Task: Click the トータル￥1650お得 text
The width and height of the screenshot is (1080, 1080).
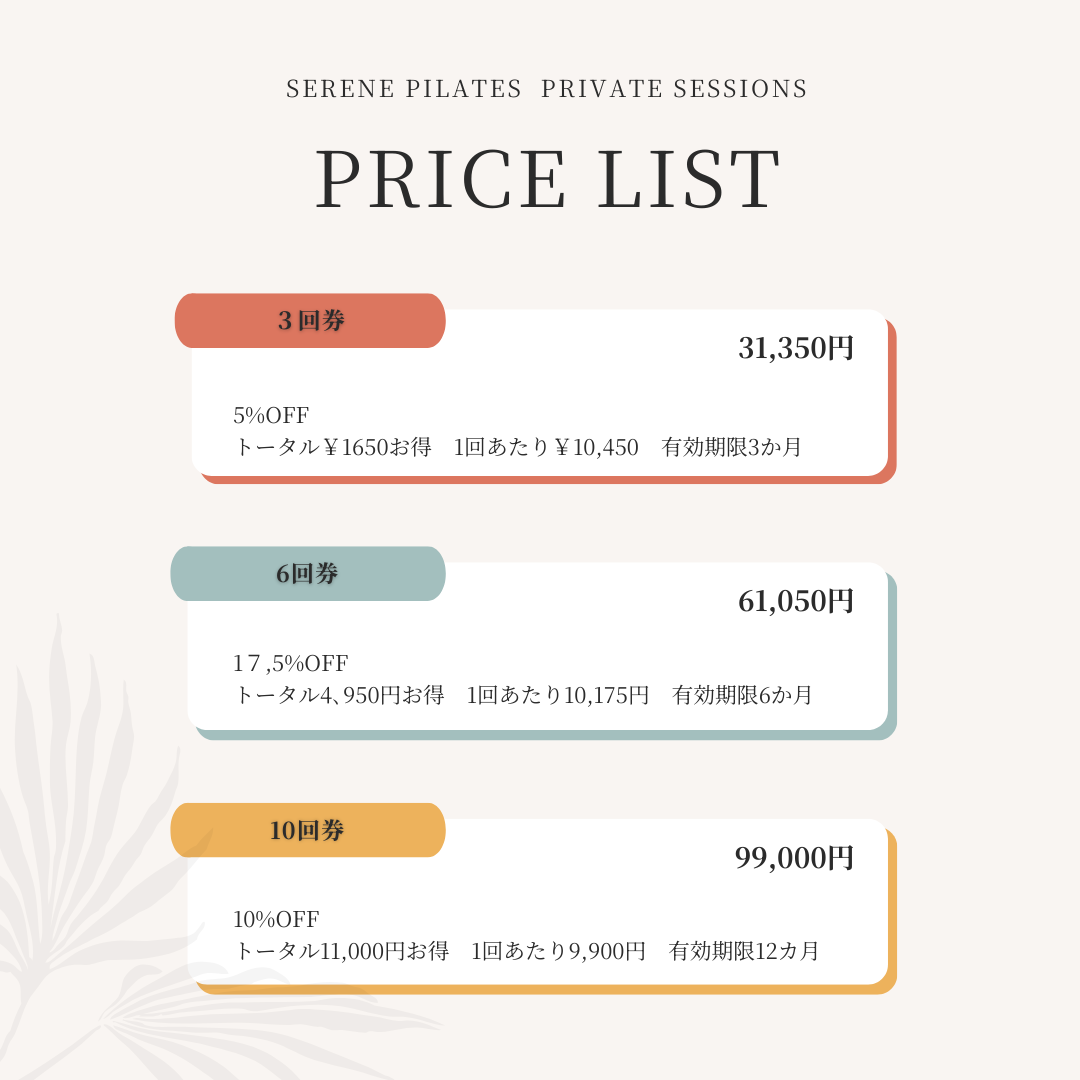Action: [x=332, y=447]
